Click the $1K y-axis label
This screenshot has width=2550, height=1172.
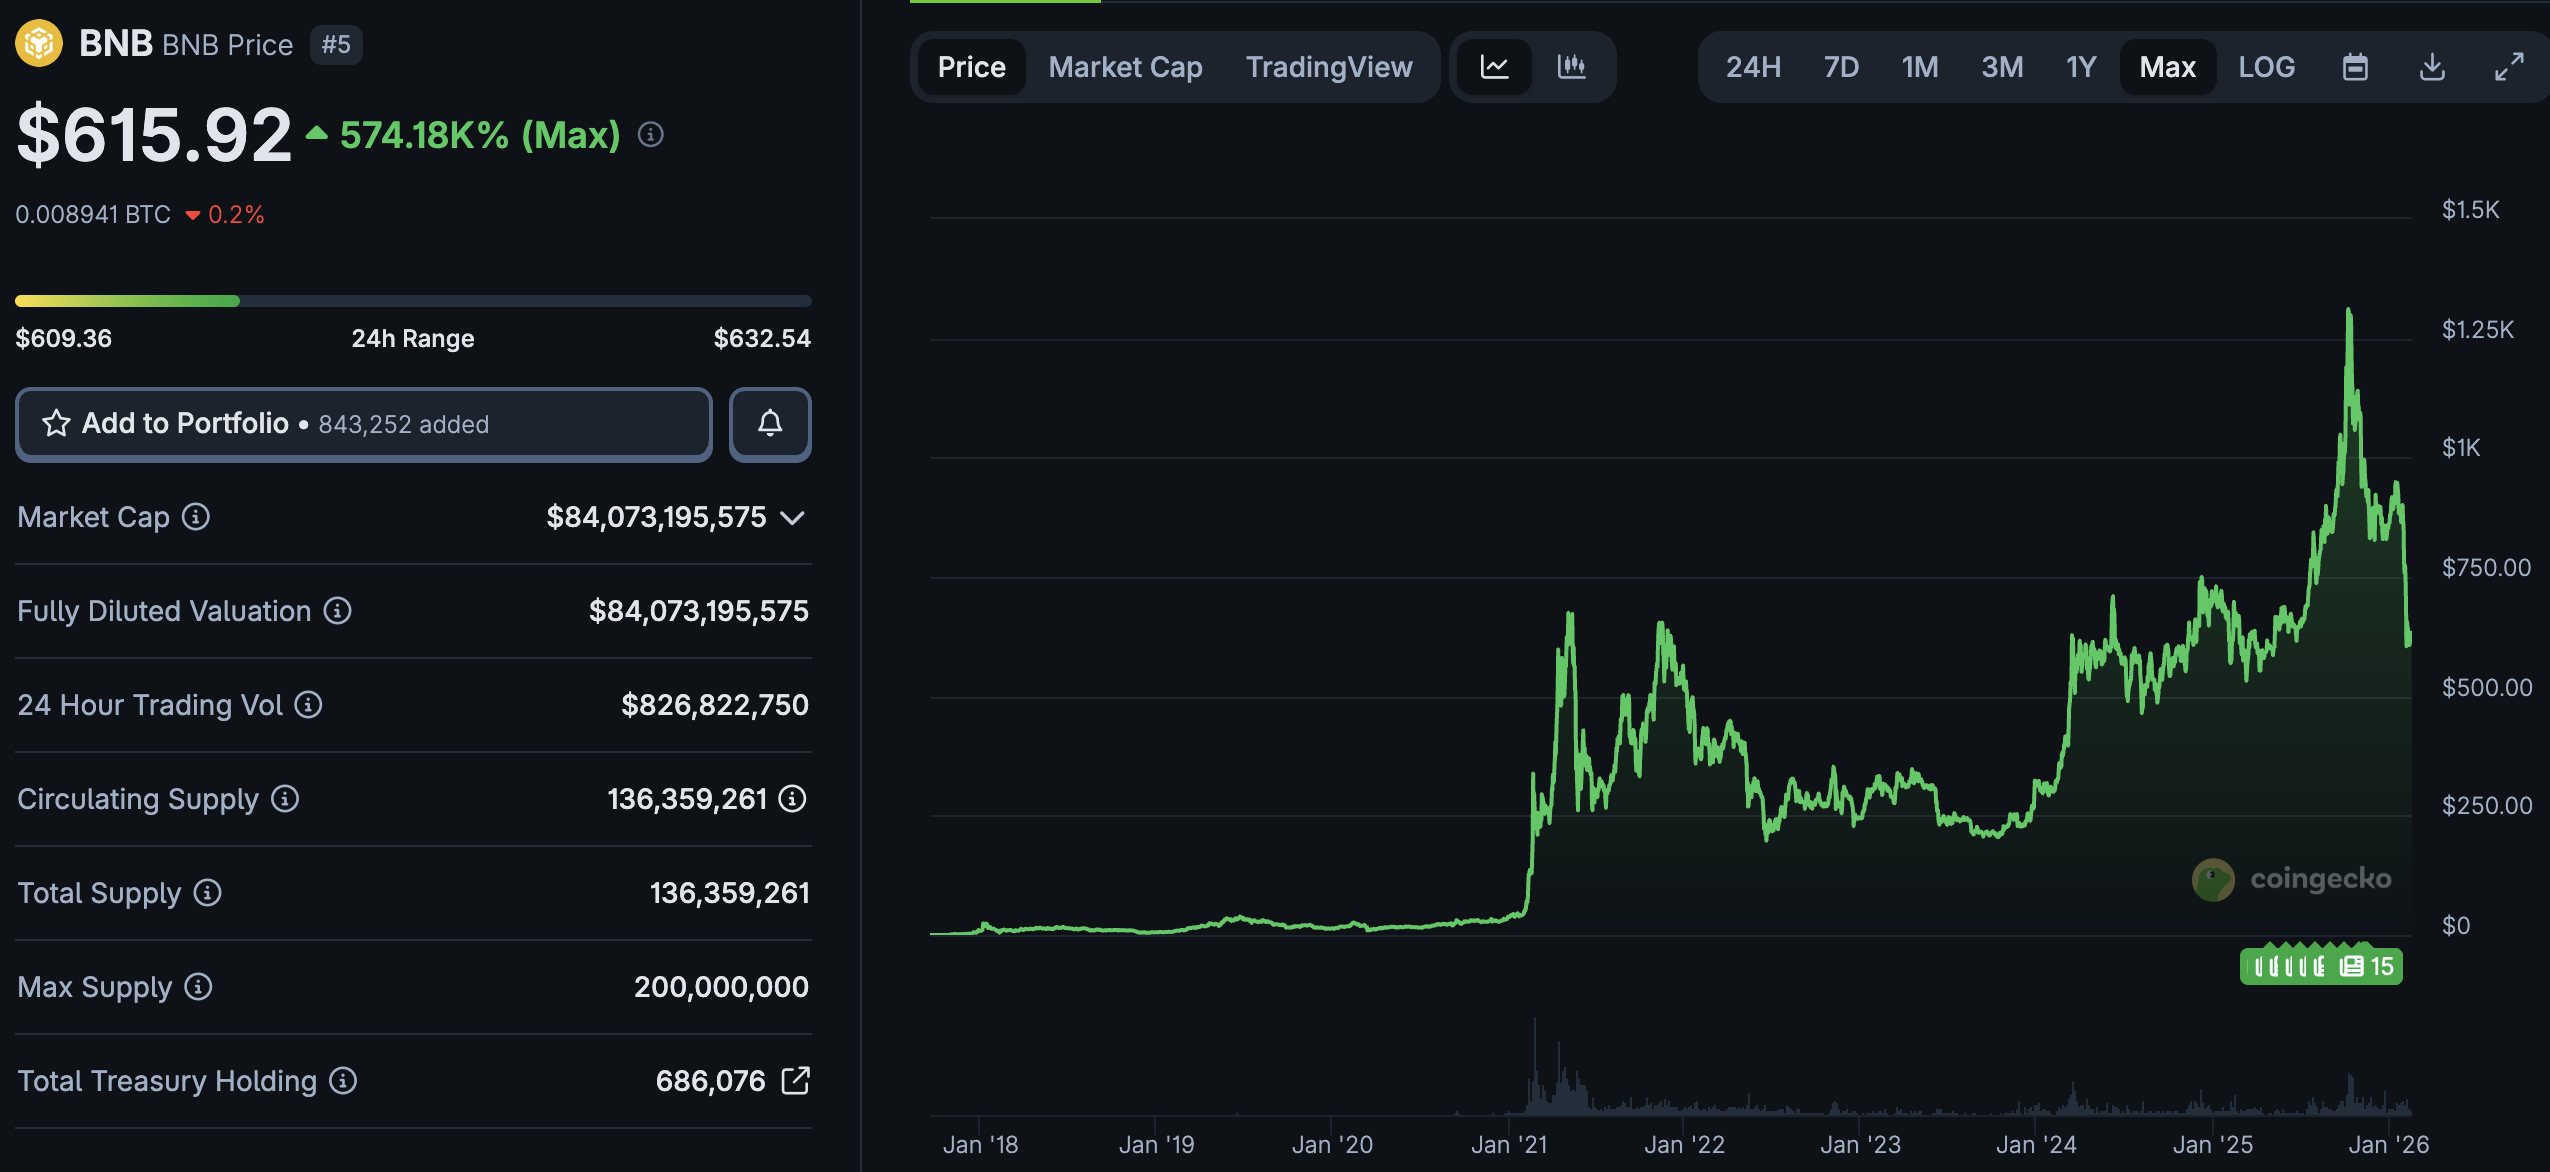coord(2461,448)
